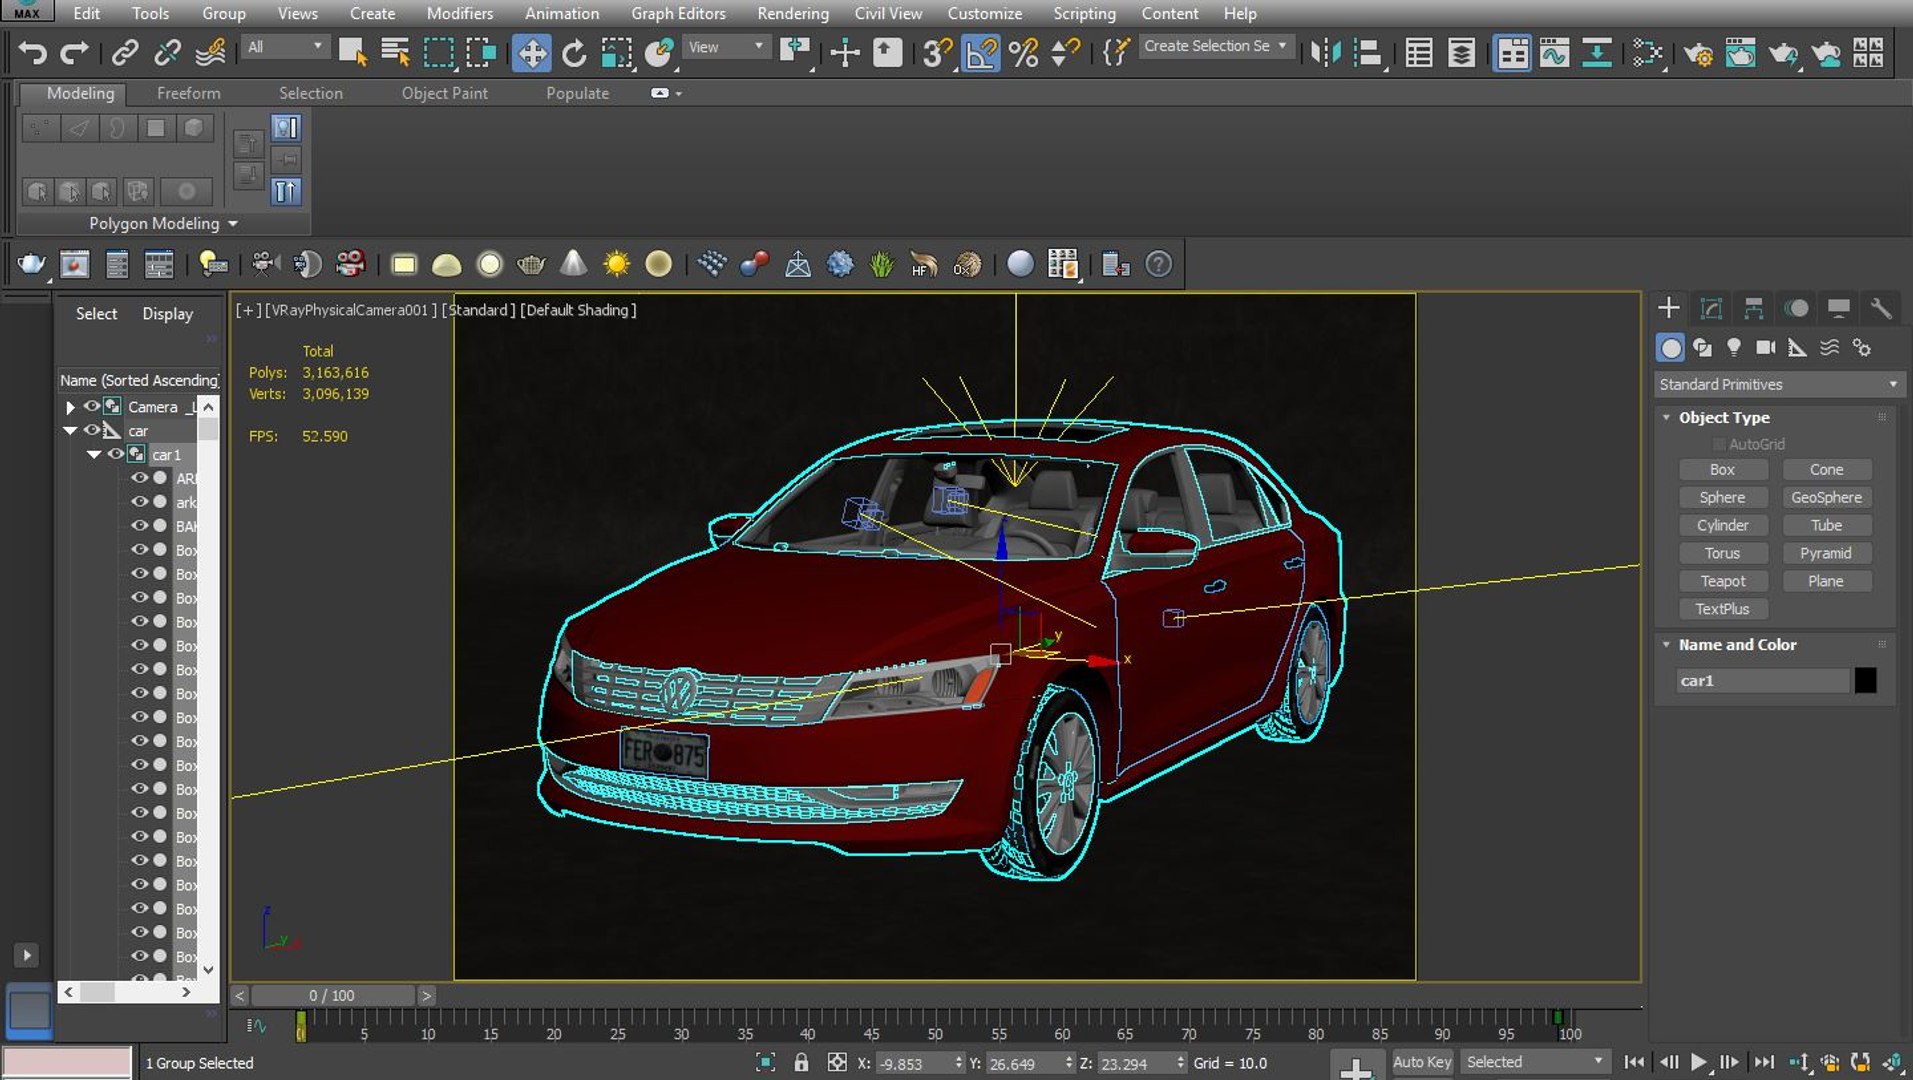1913x1080 pixels.
Task: Click the sun light icon
Action: (x=616, y=264)
